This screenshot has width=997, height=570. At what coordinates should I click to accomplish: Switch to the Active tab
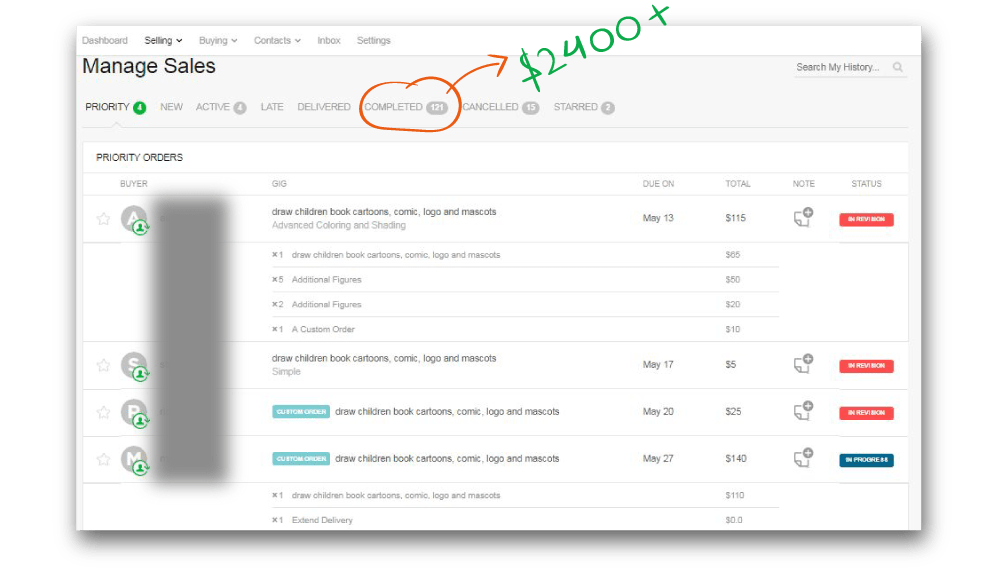221,107
